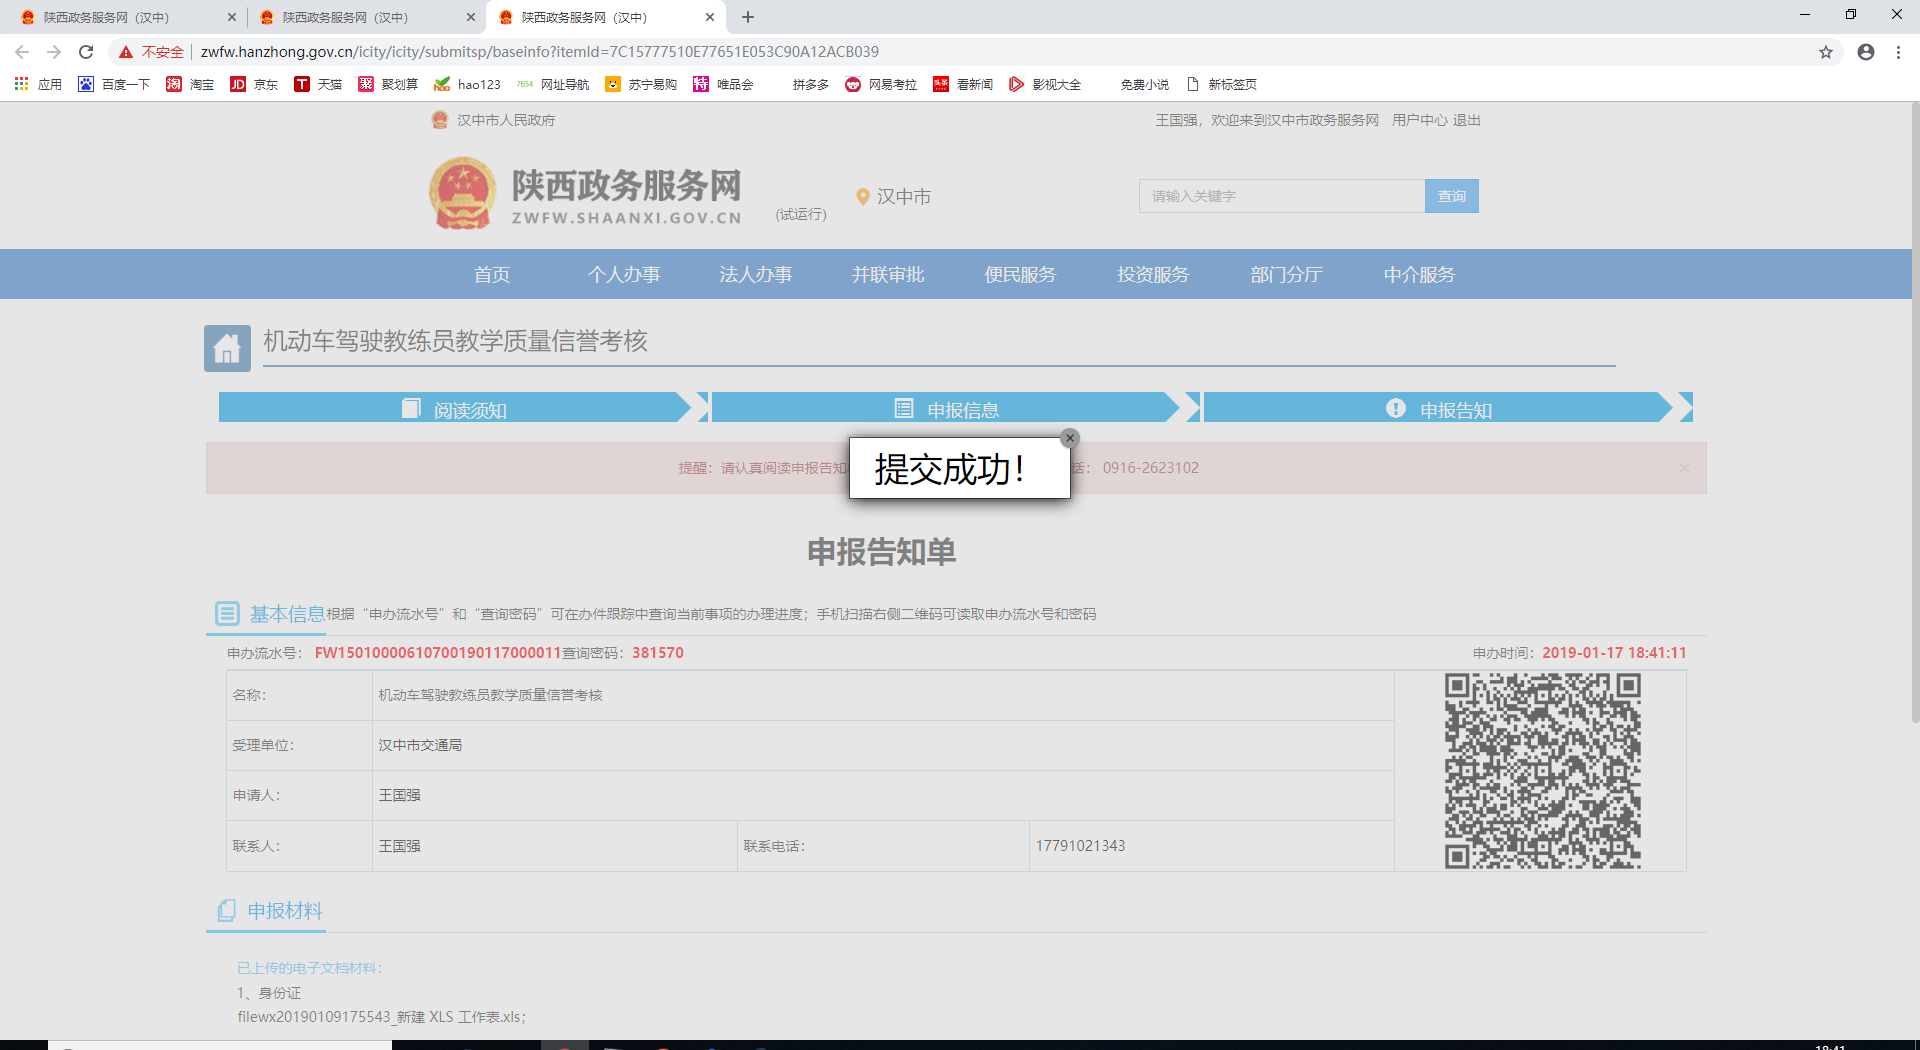The image size is (1920, 1050).
Task: Bookmark this page with the star icon
Action: [x=1827, y=51]
